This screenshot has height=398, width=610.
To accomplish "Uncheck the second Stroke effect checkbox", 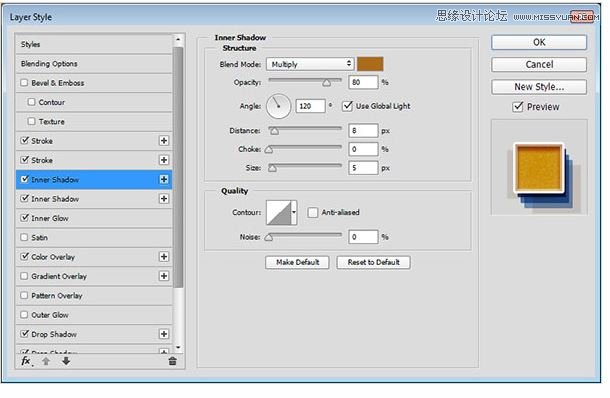I will point(25,160).
